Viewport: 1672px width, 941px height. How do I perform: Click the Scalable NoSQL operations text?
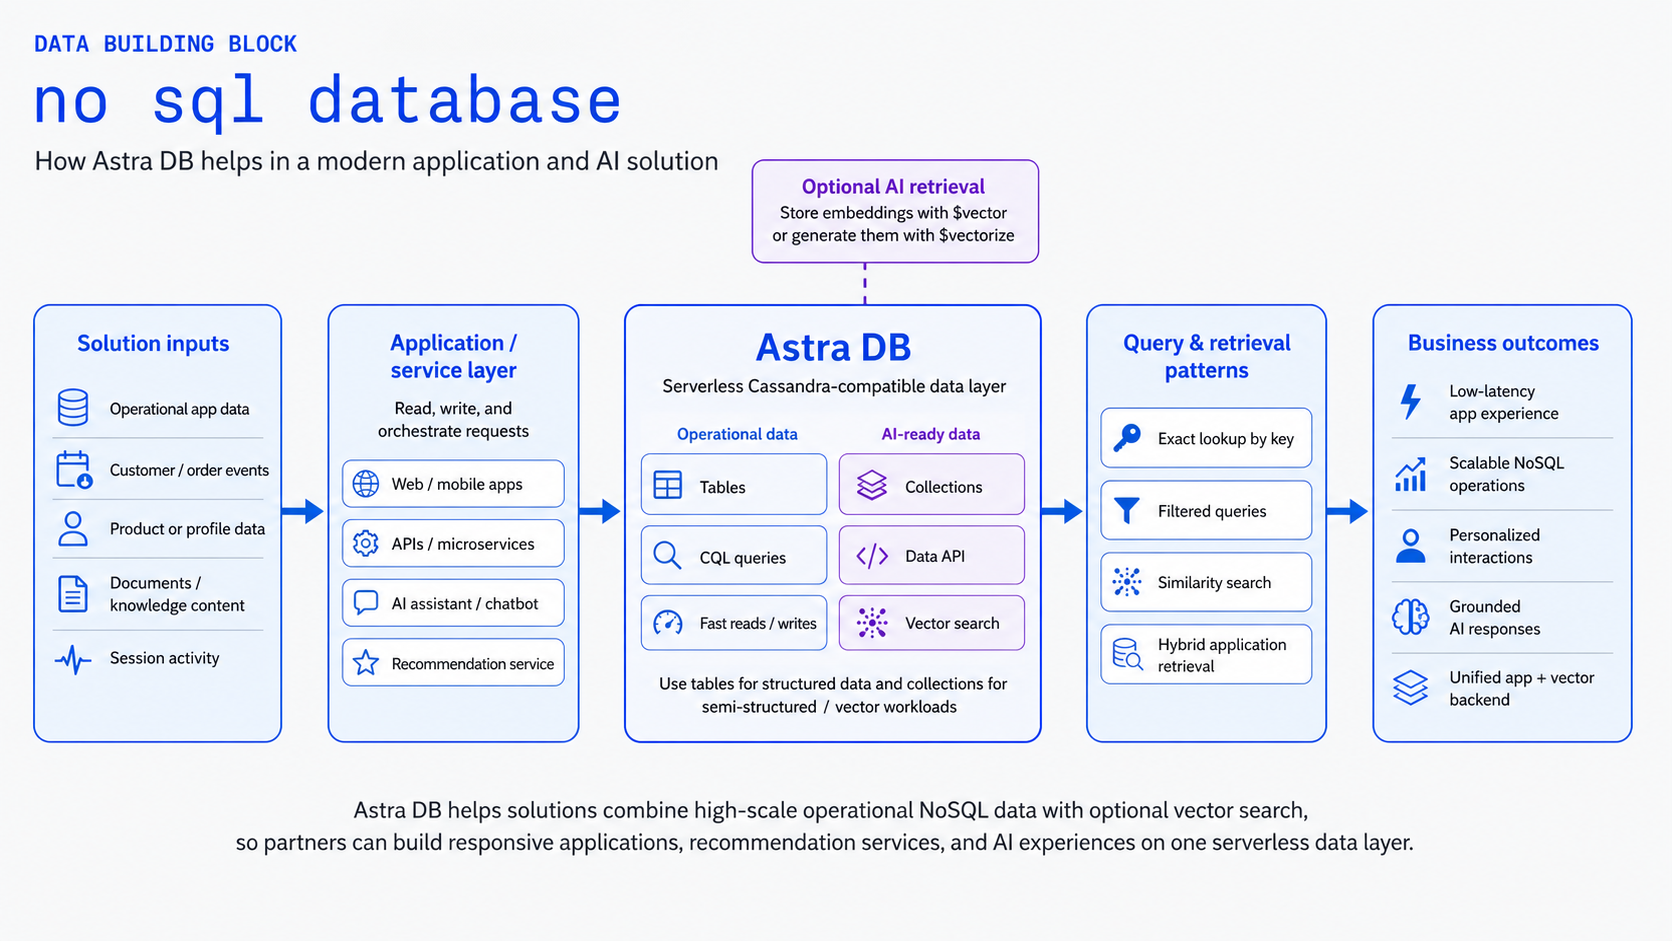coord(1506,474)
